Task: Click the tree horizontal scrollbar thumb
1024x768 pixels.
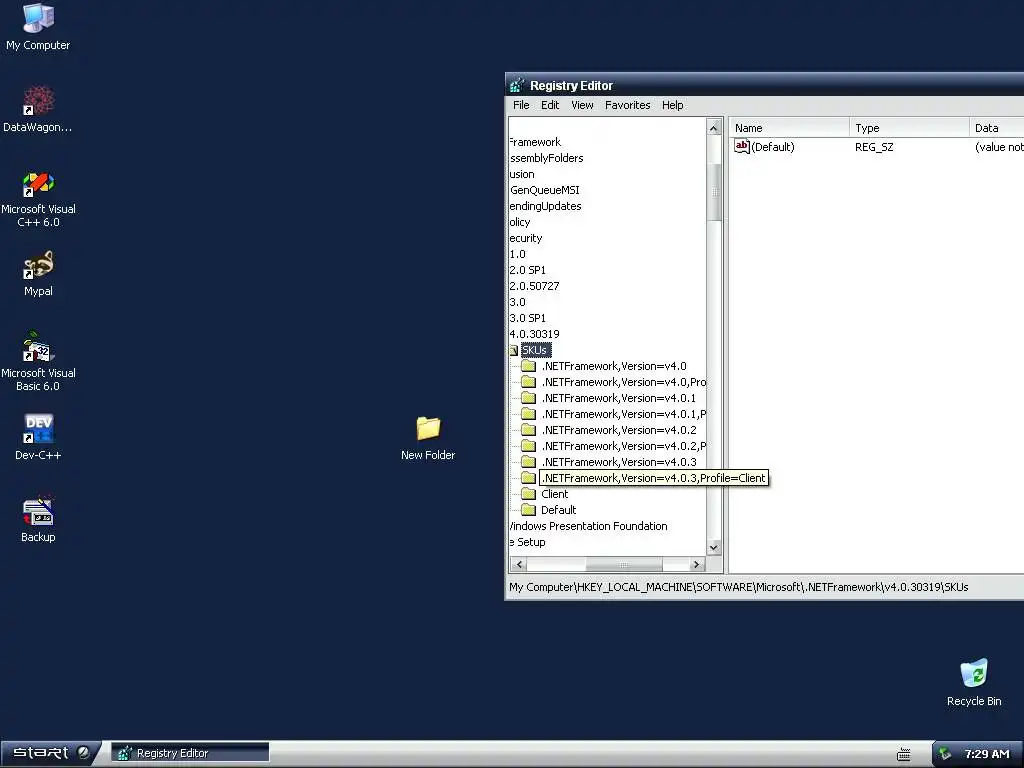Action: pyautogui.click(x=624, y=564)
